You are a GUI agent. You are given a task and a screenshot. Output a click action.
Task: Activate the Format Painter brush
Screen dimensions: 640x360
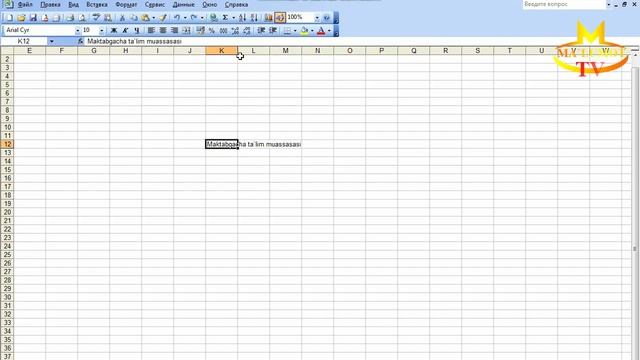point(163,18)
